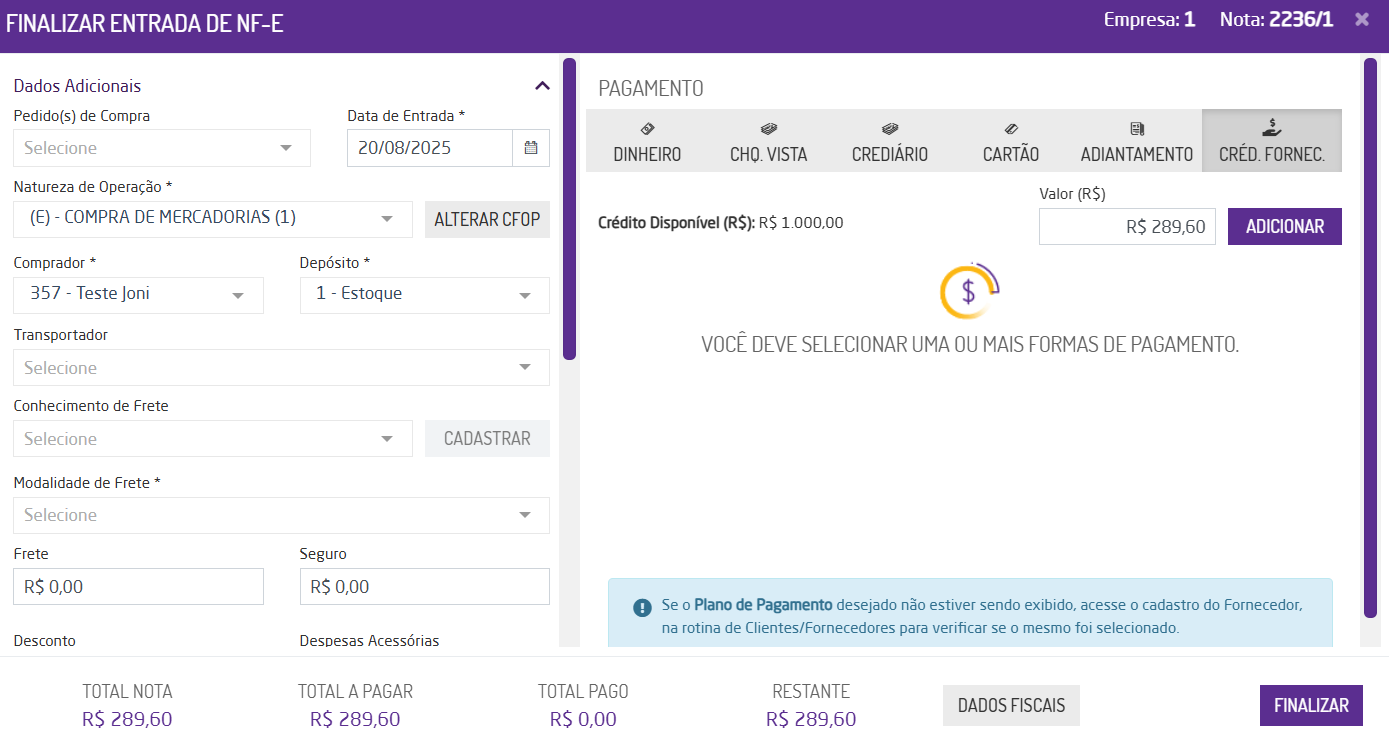Click the Cadastrar button
The image size is (1389, 733).
tap(487, 438)
